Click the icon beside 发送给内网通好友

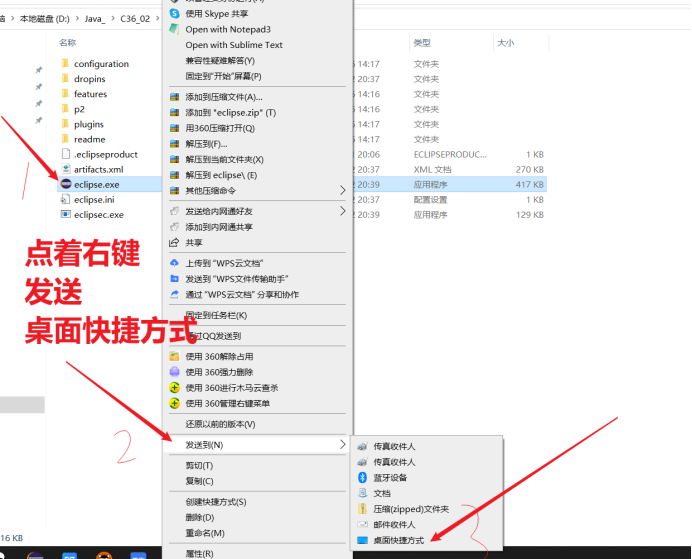[x=175, y=211]
